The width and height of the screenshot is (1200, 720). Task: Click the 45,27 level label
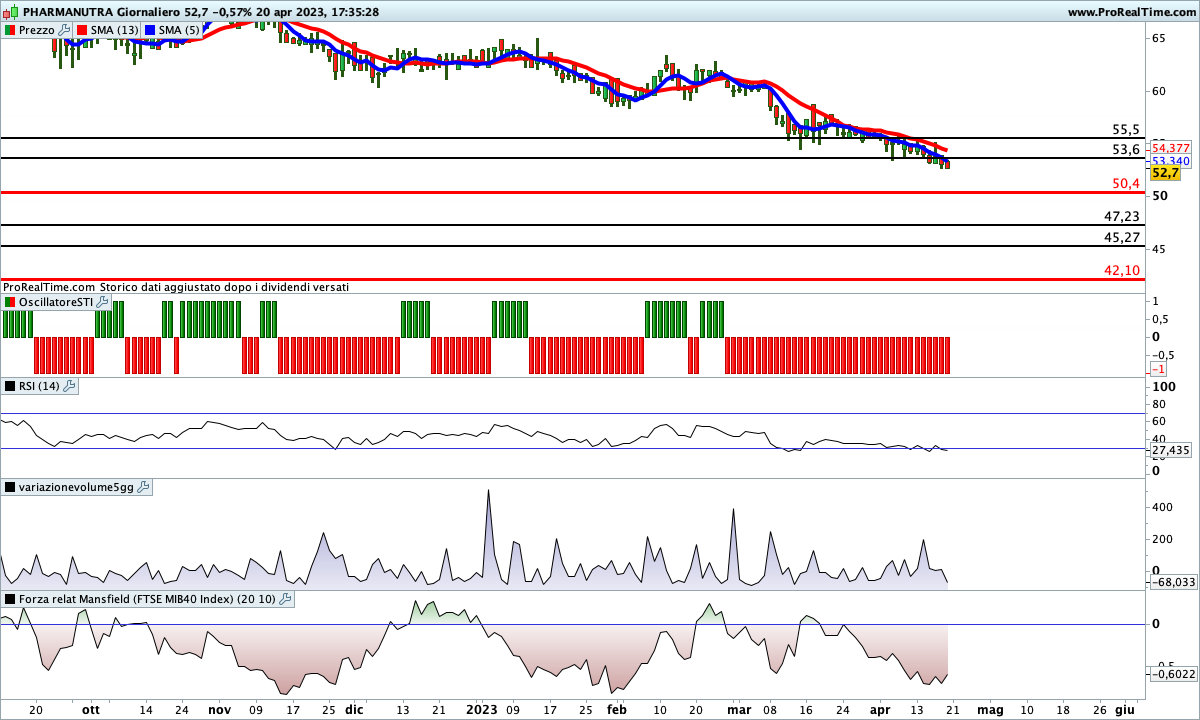tap(1122, 238)
